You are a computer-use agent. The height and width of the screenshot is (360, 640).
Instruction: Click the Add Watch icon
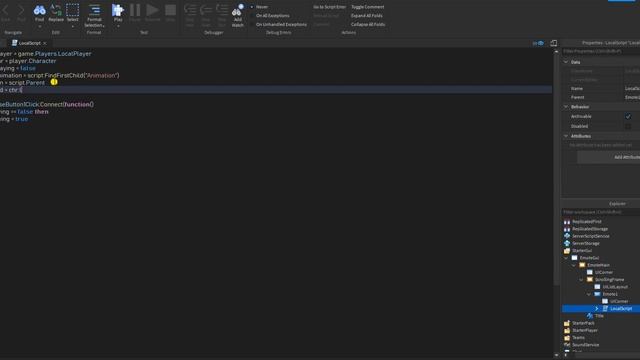click(238, 10)
